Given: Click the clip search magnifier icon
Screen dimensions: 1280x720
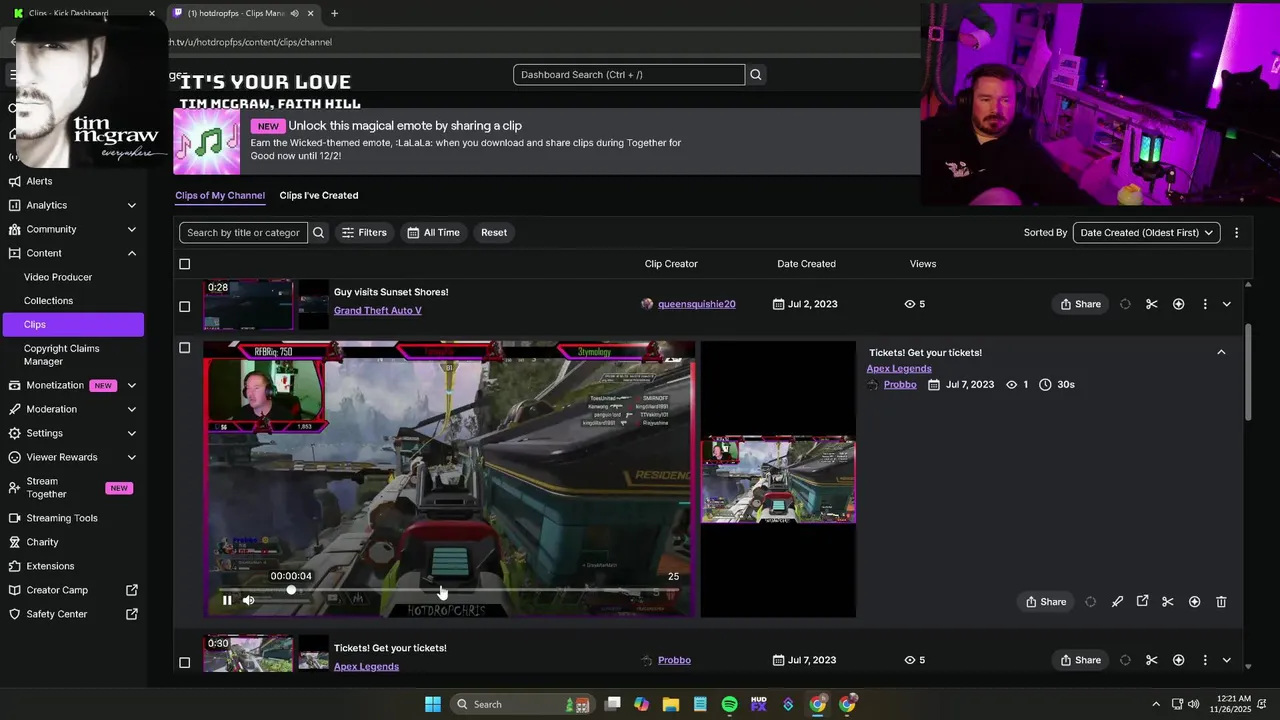Looking at the screenshot, I should pyautogui.click(x=318, y=232).
